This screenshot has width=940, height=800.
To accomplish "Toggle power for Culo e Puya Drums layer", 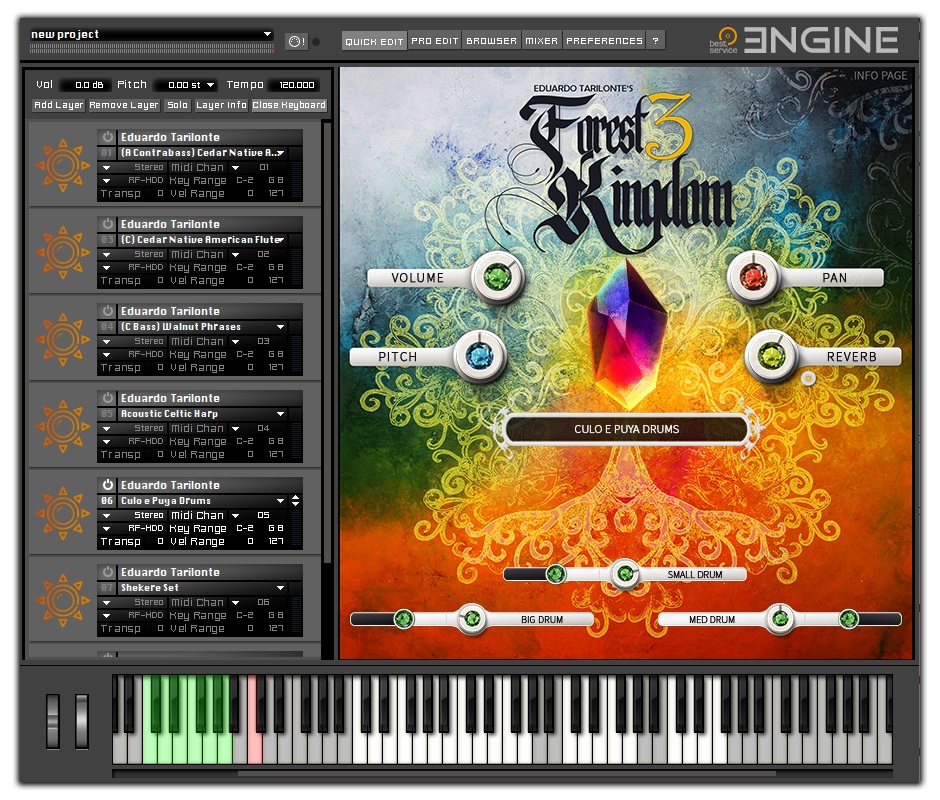I will 107,485.
